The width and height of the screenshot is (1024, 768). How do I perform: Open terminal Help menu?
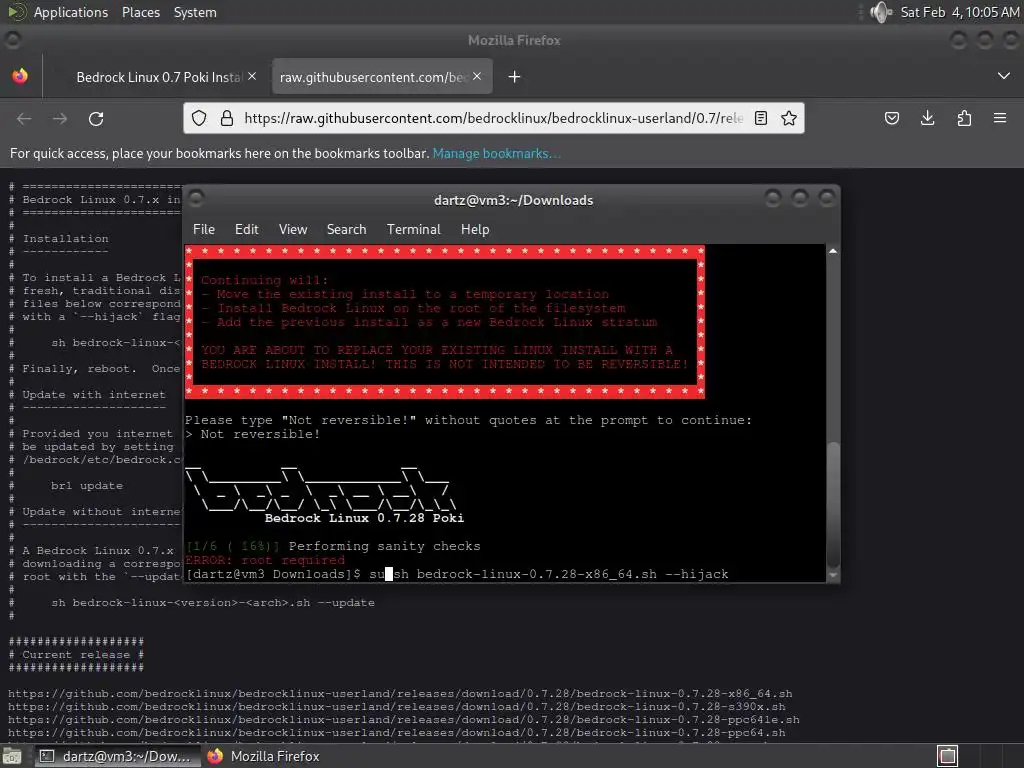click(x=475, y=229)
